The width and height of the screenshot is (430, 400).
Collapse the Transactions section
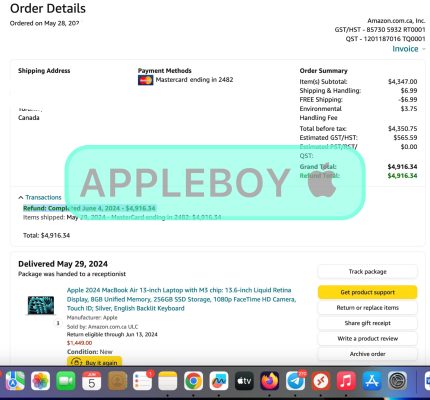[40, 197]
